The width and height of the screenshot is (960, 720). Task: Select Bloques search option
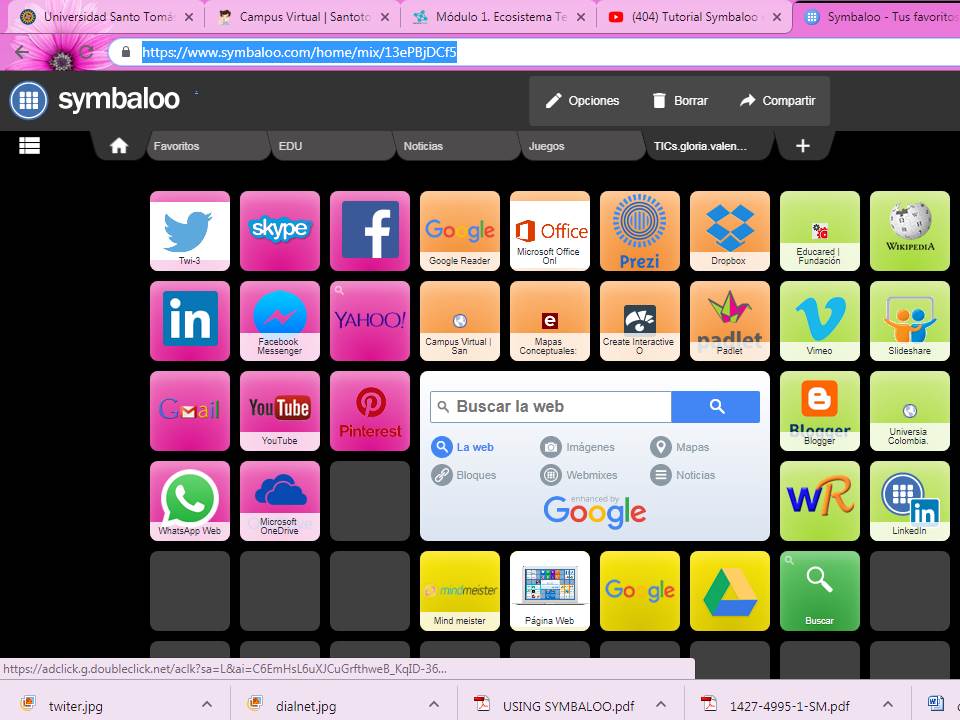tap(464, 475)
